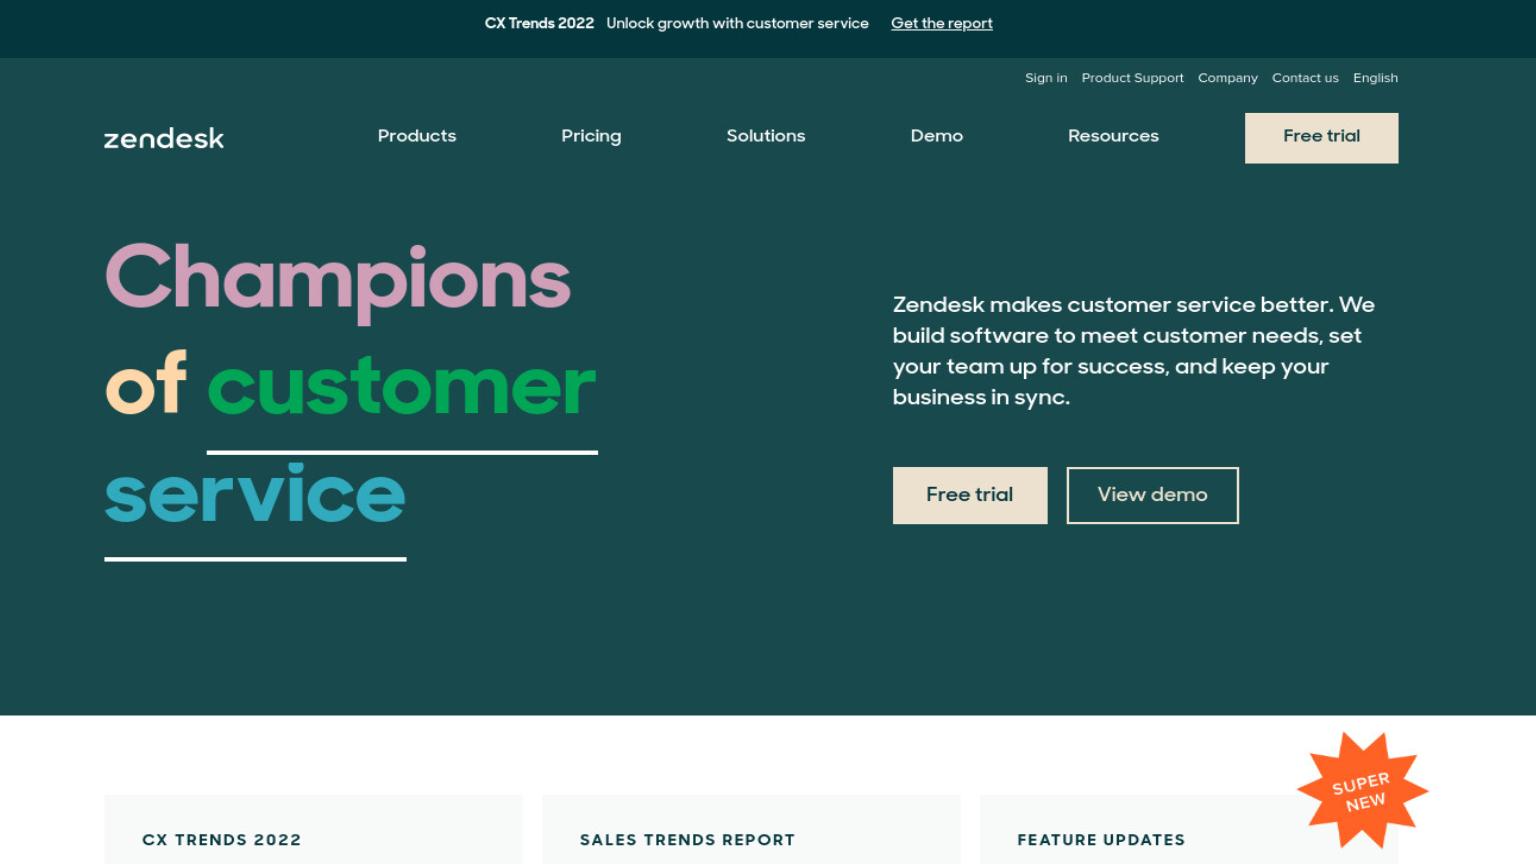
Task: Open the Sales Trends Report card
Action: click(751, 830)
